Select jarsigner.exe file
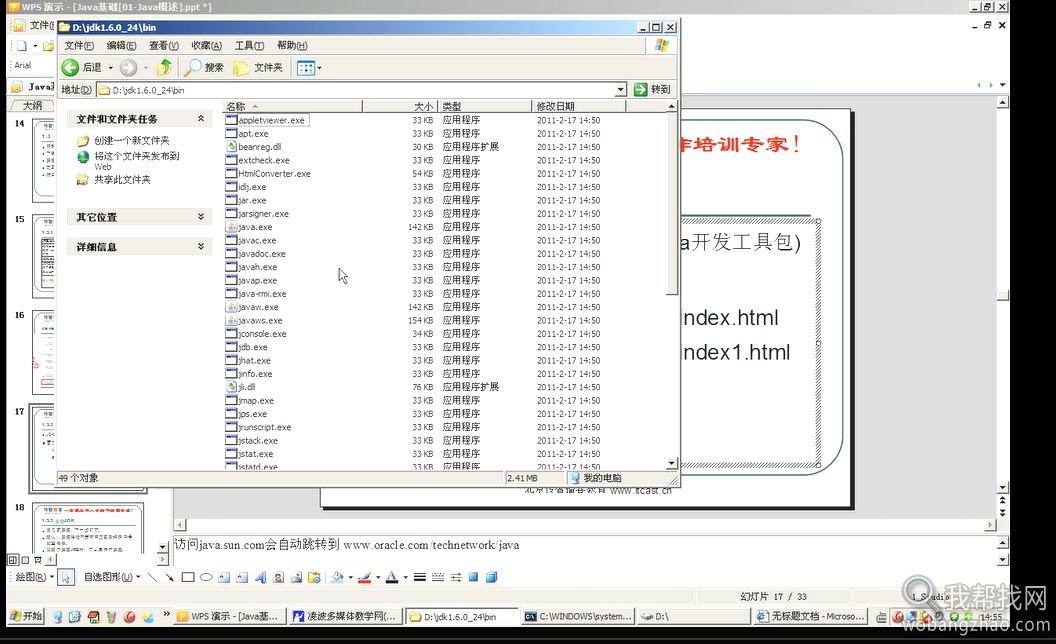1056x644 pixels. tap(263, 214)
